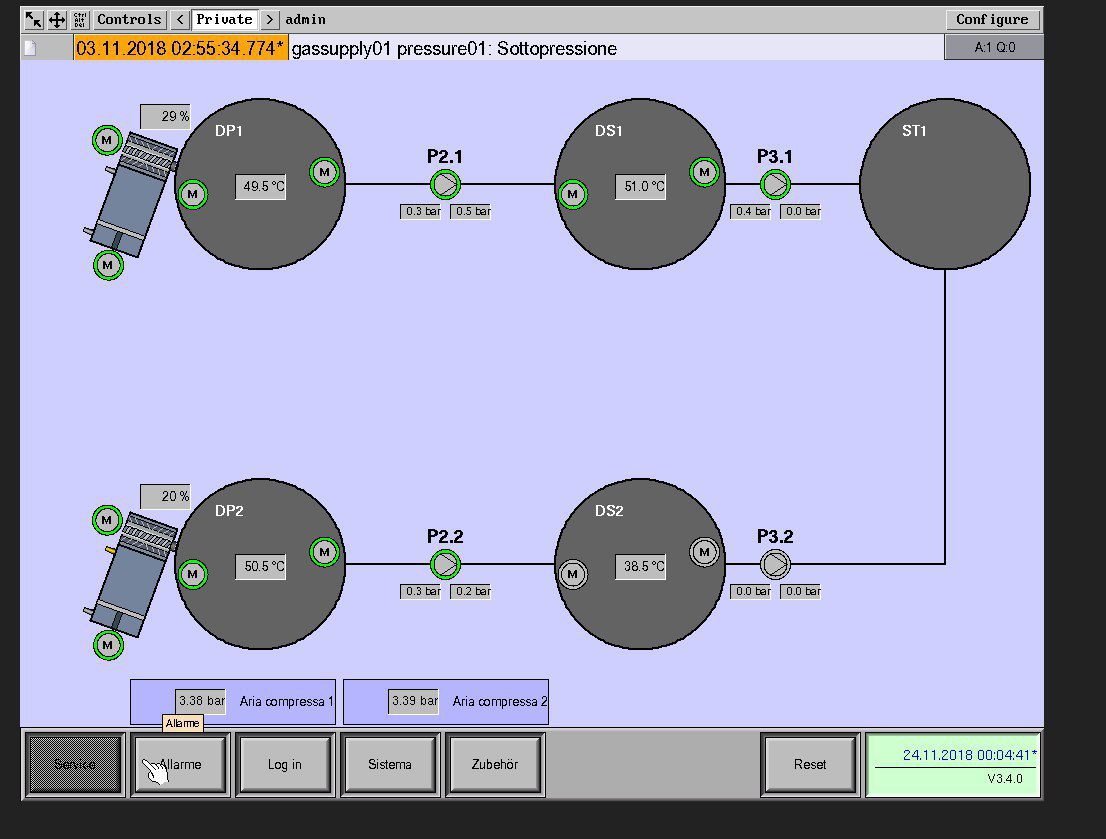Click the 49.5 °C temperature field
The image size is (1106, 839).
(x=261, y=186)
